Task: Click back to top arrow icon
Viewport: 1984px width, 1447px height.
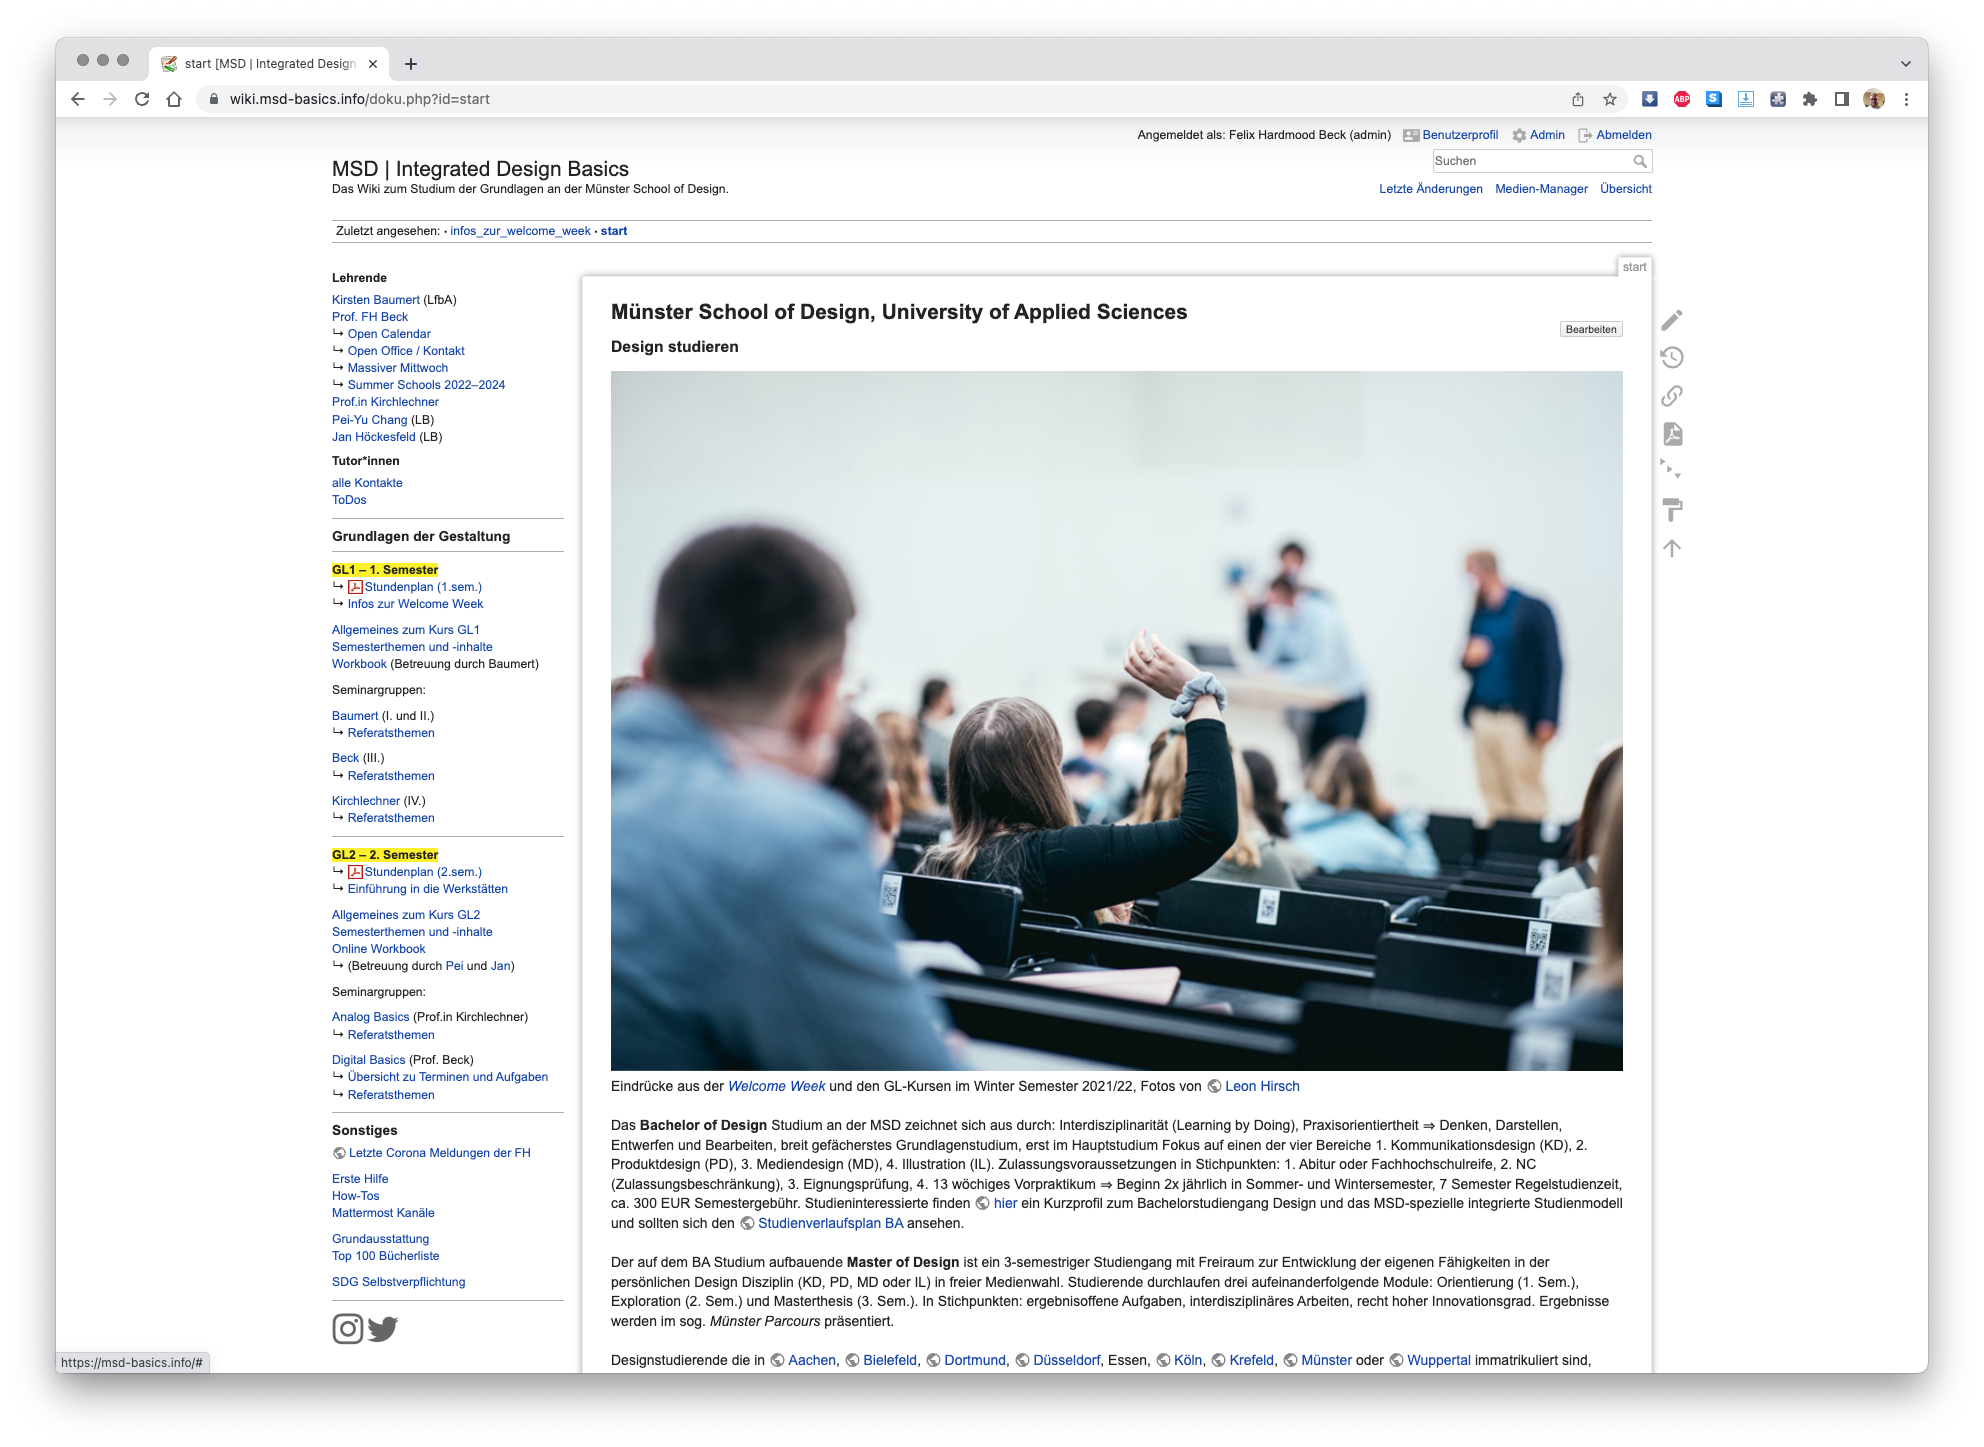Action: coord(1672,548)
